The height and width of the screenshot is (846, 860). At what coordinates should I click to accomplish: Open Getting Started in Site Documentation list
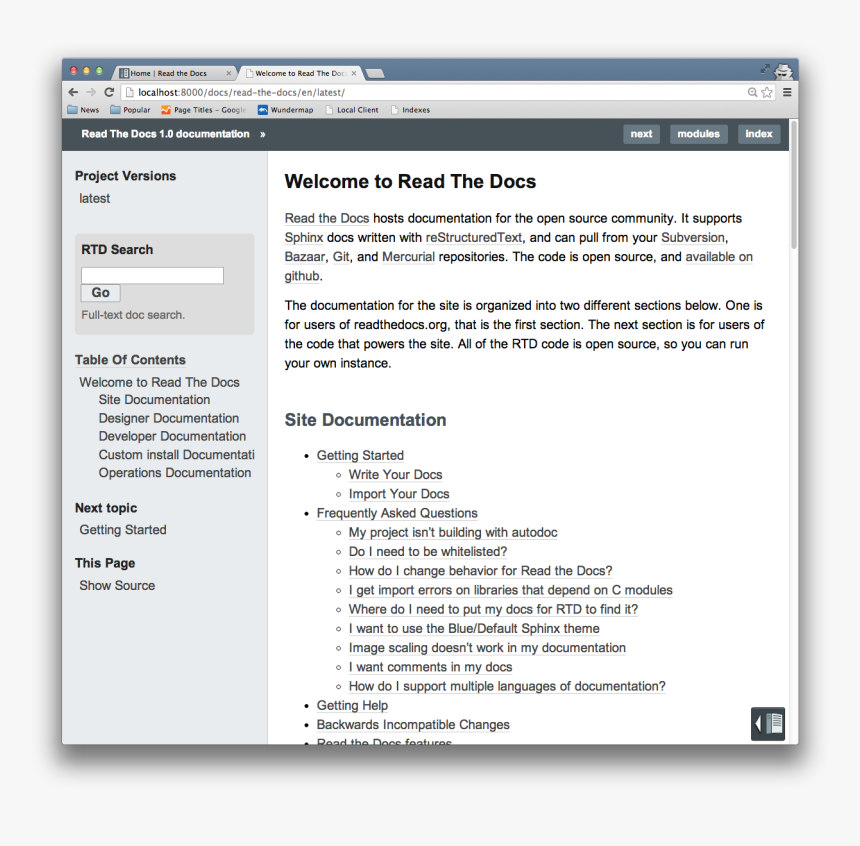coord(360,455)
